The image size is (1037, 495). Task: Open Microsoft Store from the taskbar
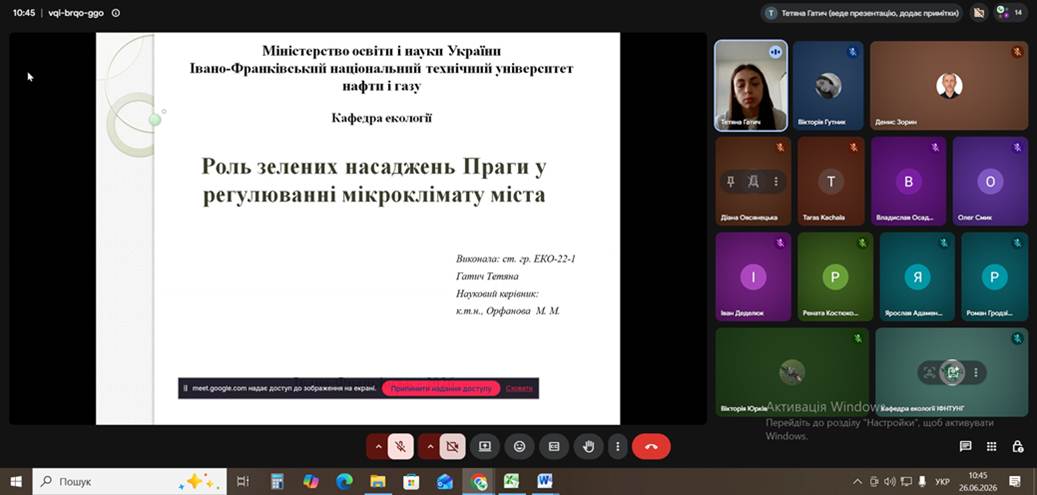411,482
